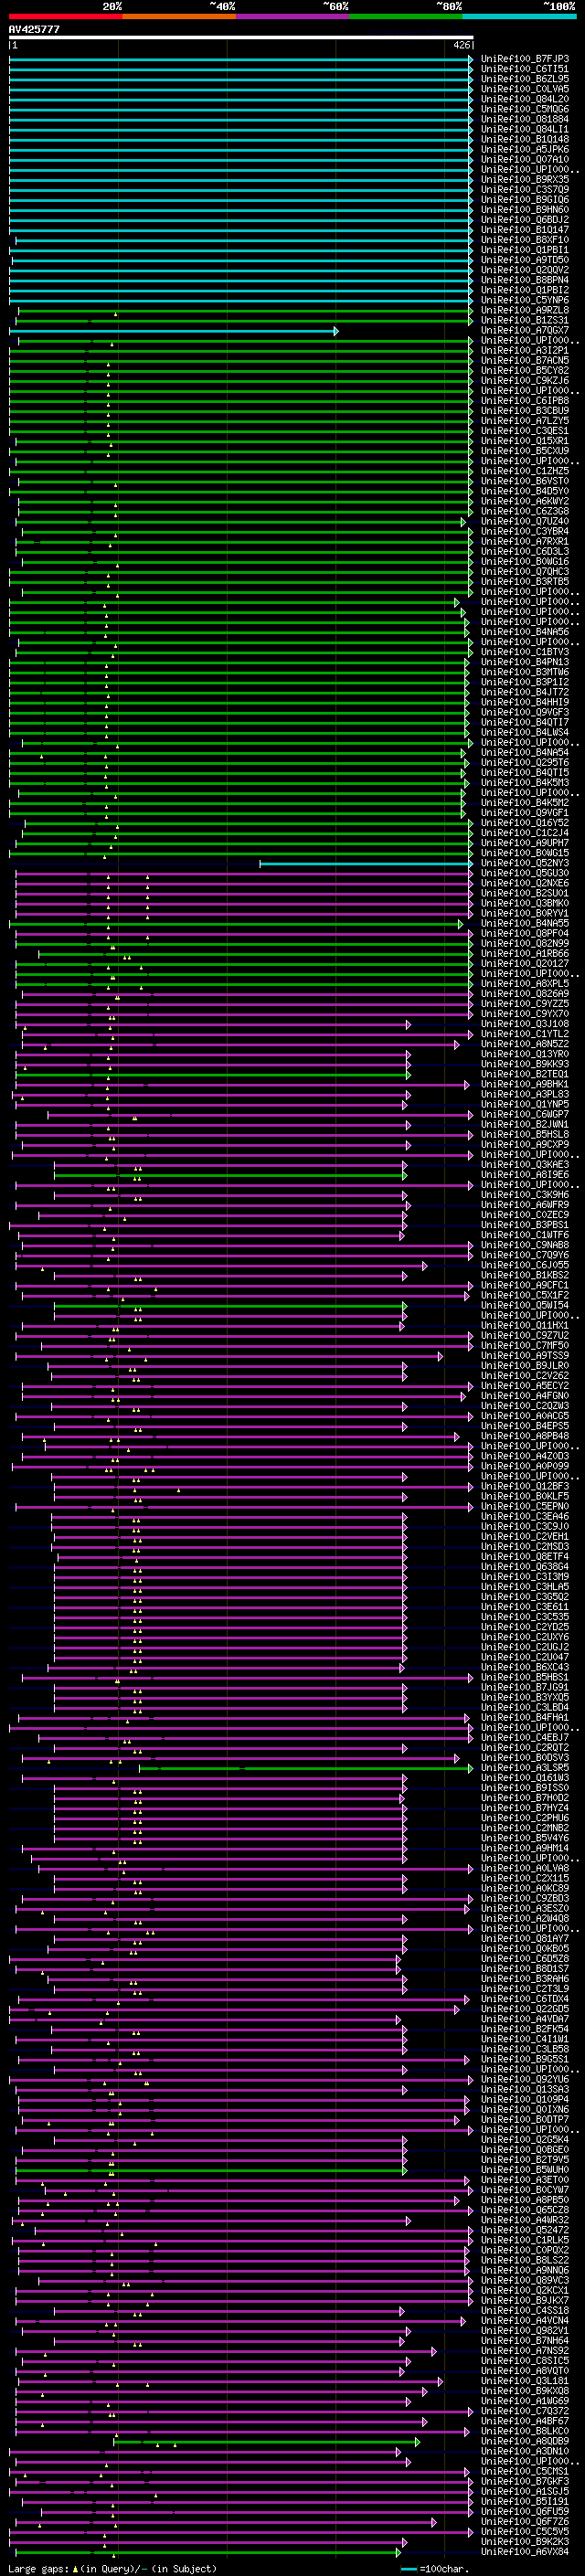Select the UniRef100_B0WG15 label
This screenshot has width=585, height=2576.
525,853
